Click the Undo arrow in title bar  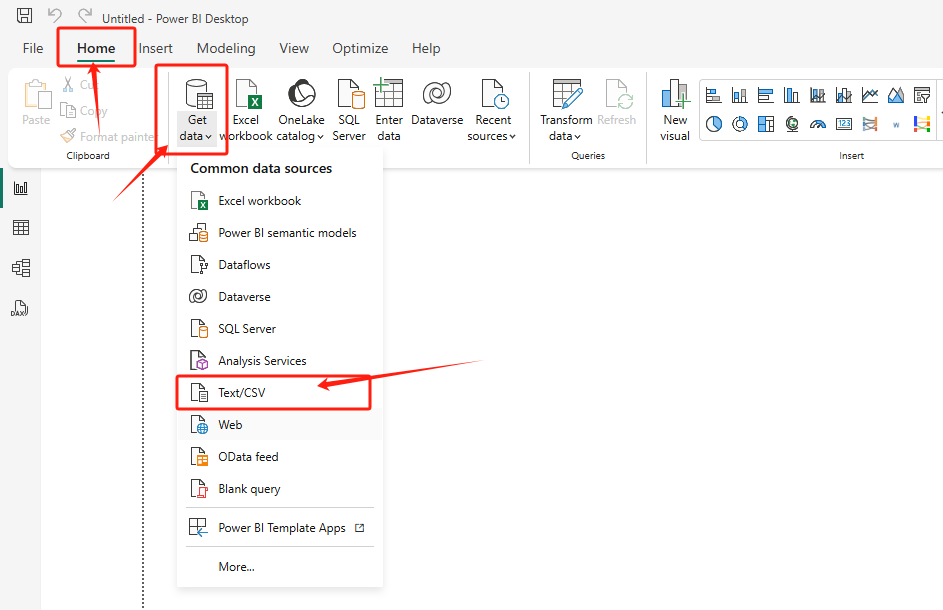(x=55, y=15)
